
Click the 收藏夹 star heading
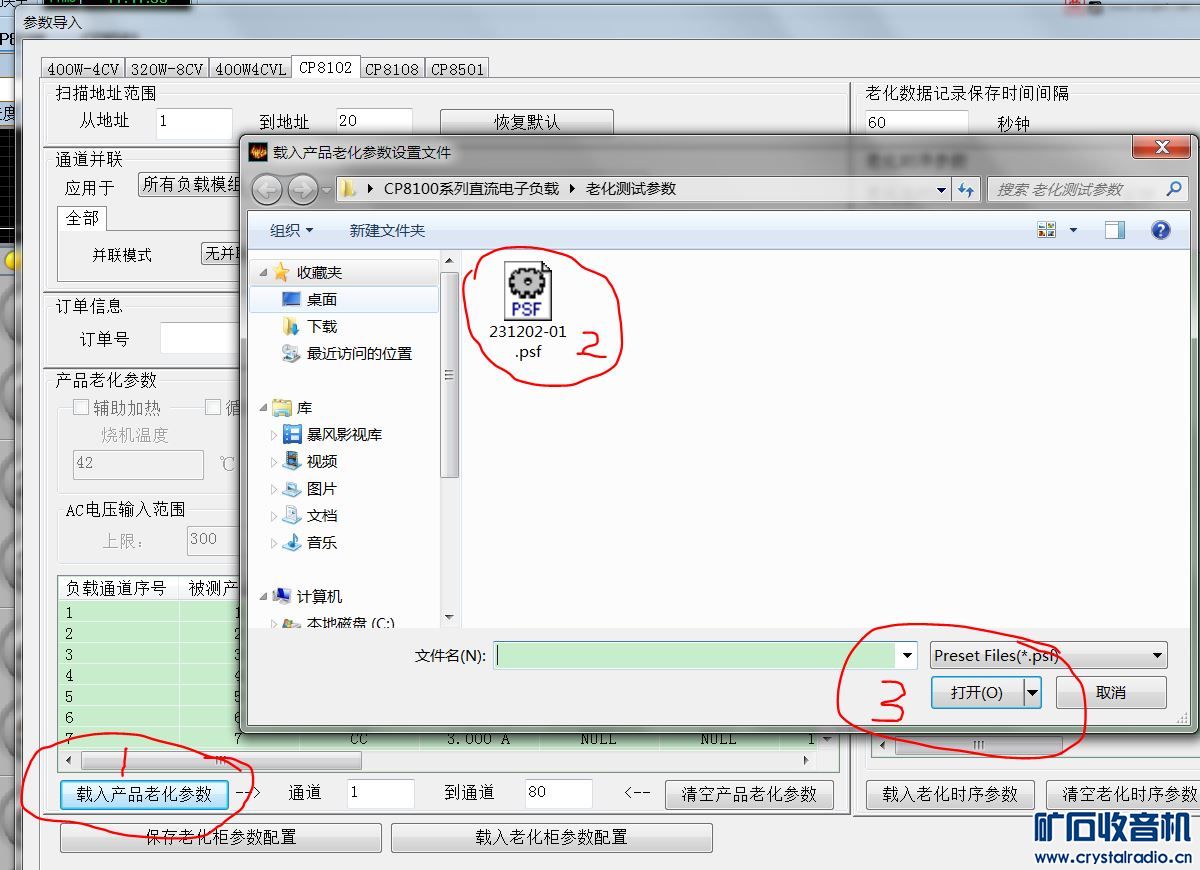point(319,272)
